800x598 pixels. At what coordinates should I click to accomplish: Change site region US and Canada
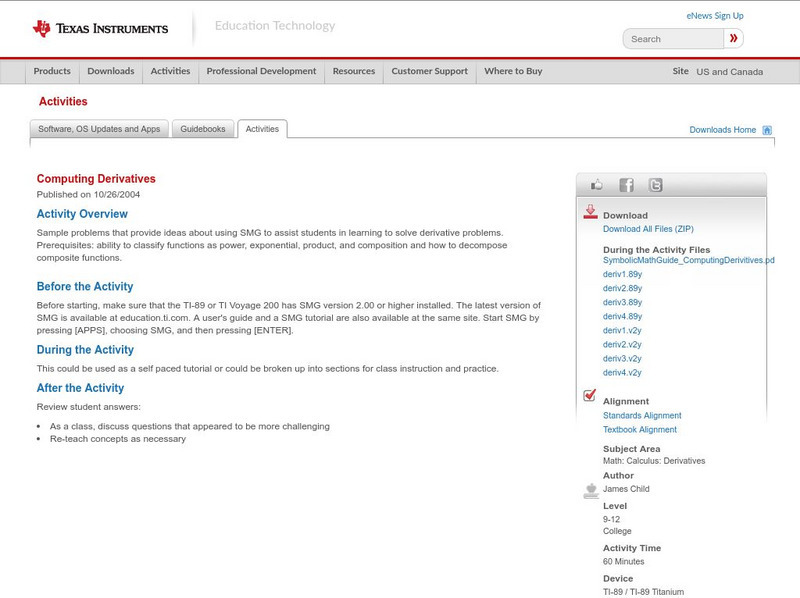[730, 72]
